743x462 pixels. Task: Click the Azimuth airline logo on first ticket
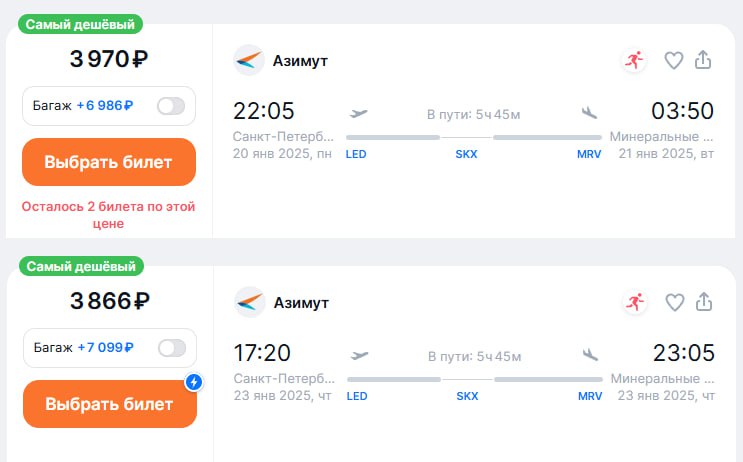coord(248,61)
